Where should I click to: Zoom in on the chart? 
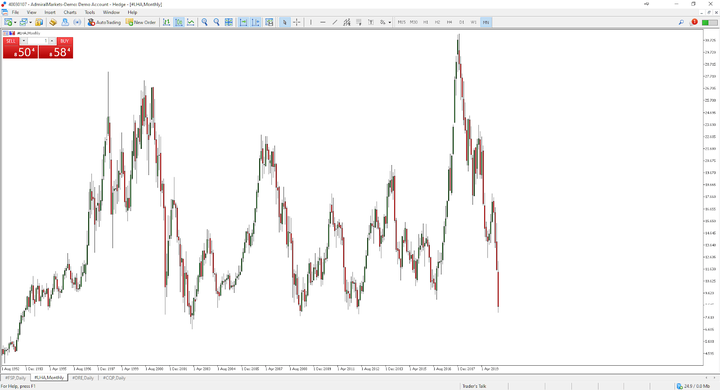(x=205, y=22)
